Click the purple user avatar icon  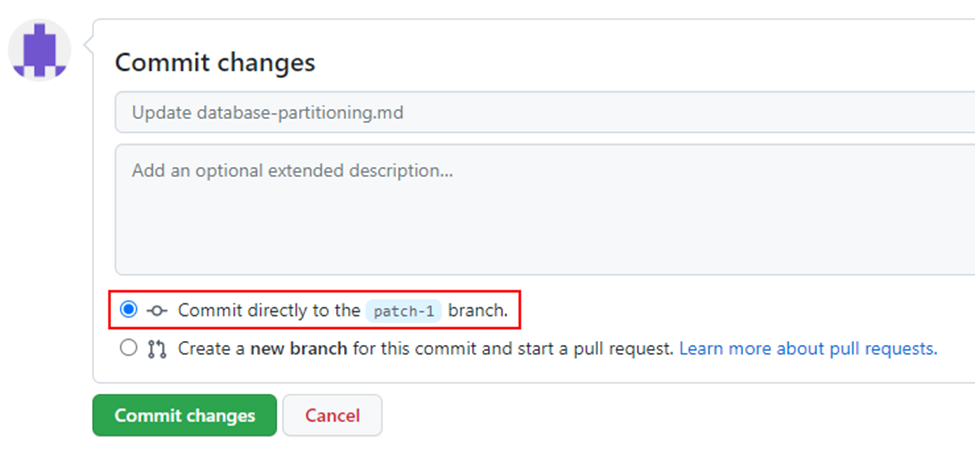click(39, 50)
